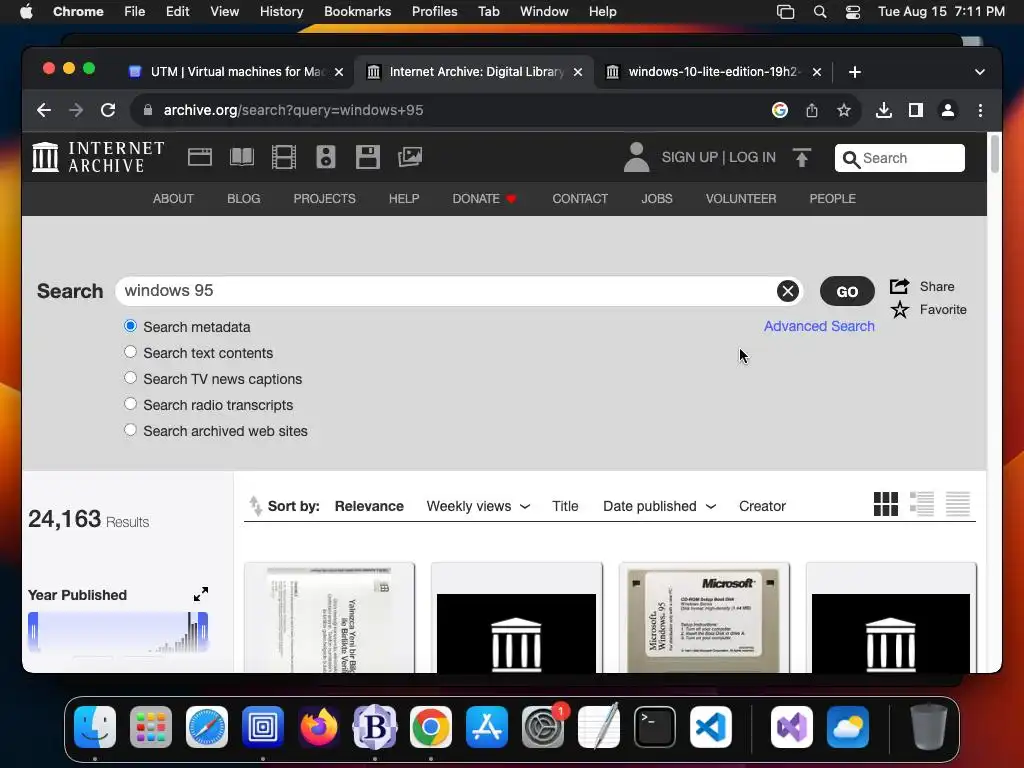
Task: Click the Upload arrow icon
Action: pos(802,157)
